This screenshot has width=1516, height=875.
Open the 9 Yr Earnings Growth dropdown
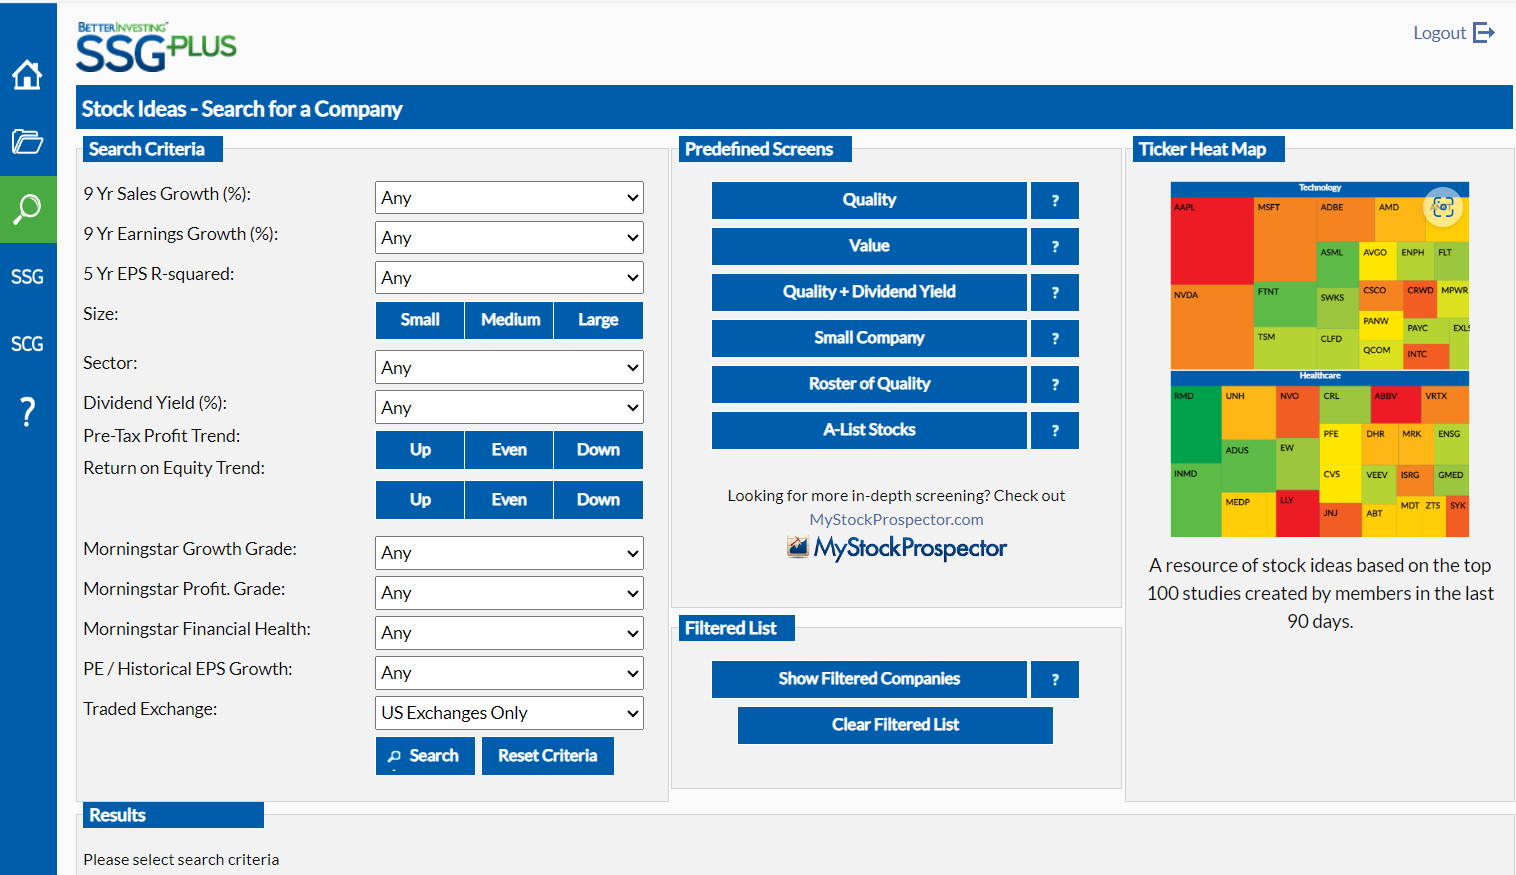510,238
